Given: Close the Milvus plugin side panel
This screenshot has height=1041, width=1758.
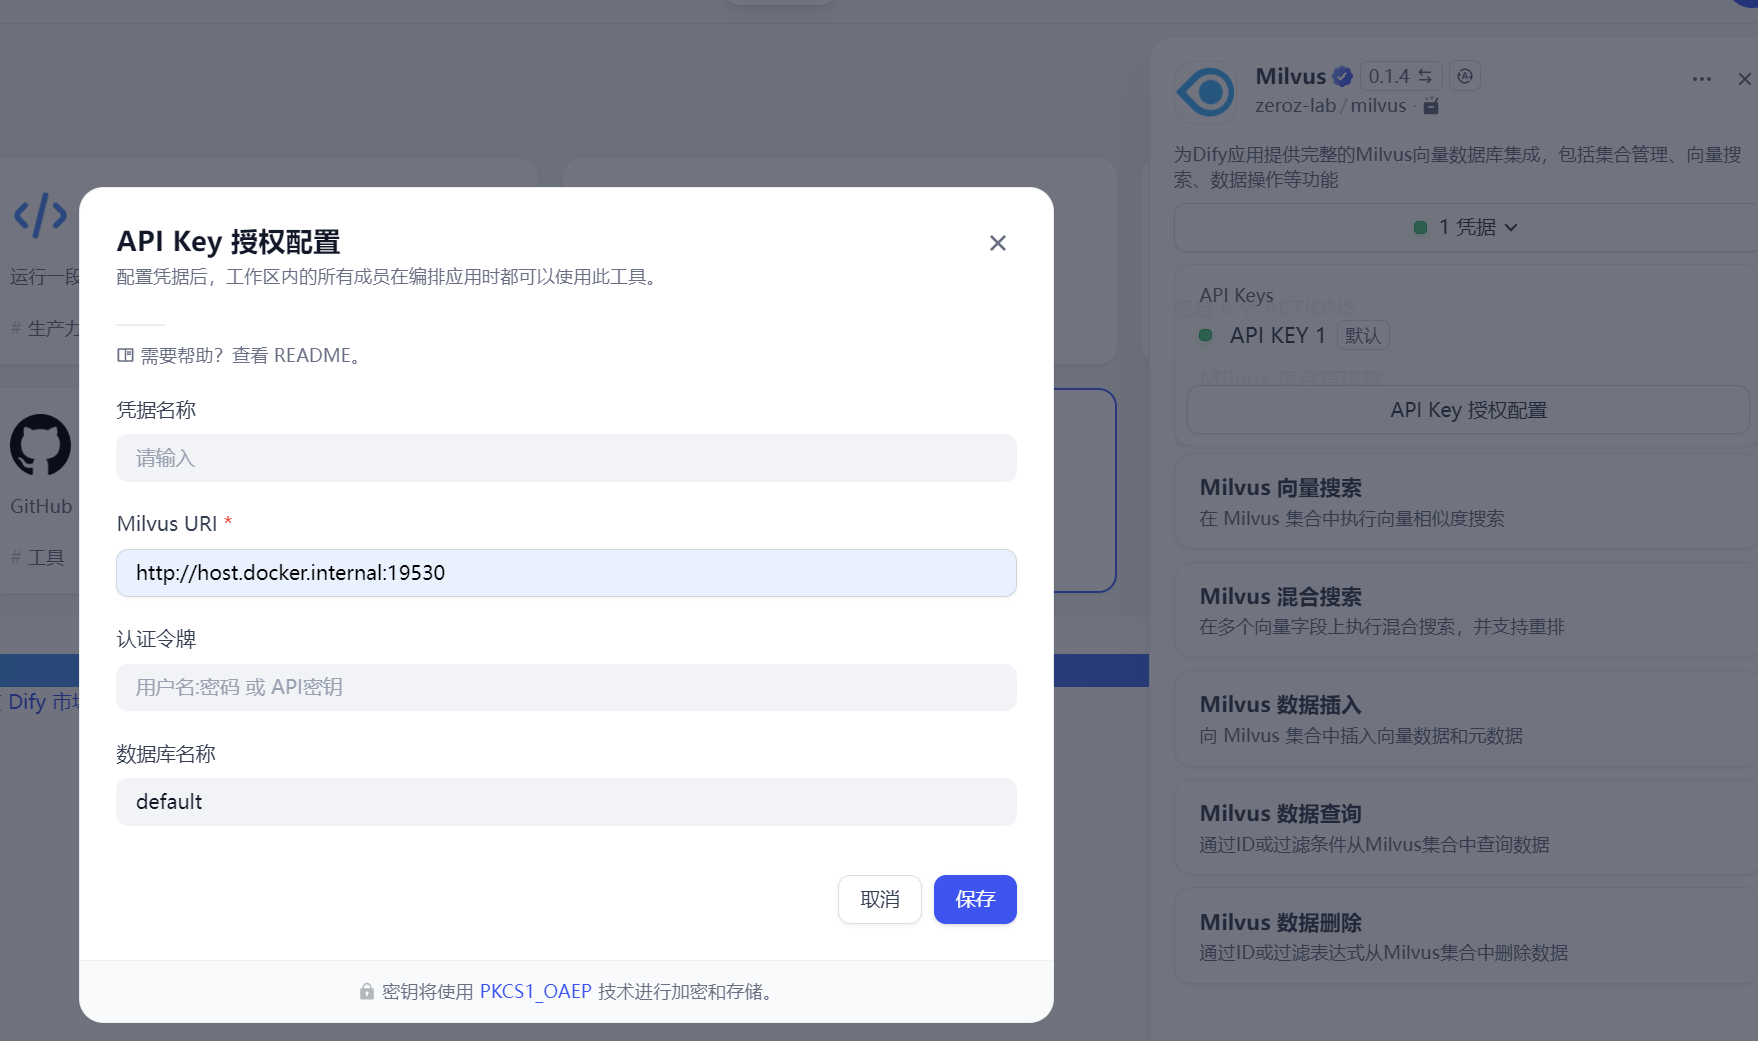Looking at the screenshot, I should pos(1744,79).
